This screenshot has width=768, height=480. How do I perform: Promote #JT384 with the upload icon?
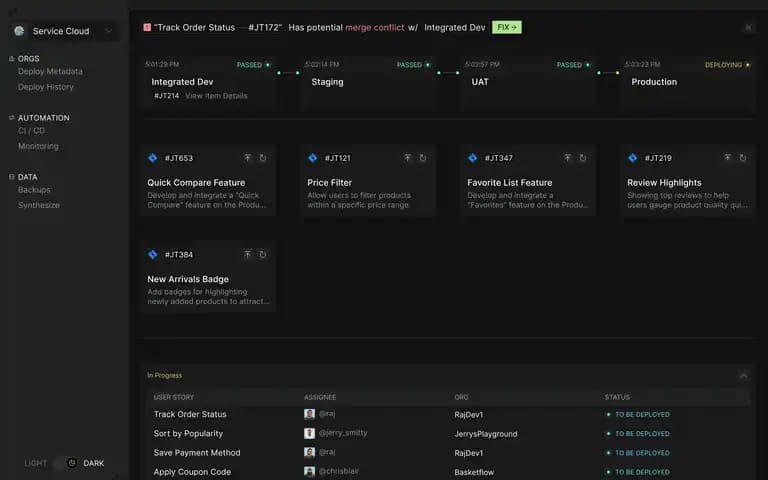pos(247,254)
